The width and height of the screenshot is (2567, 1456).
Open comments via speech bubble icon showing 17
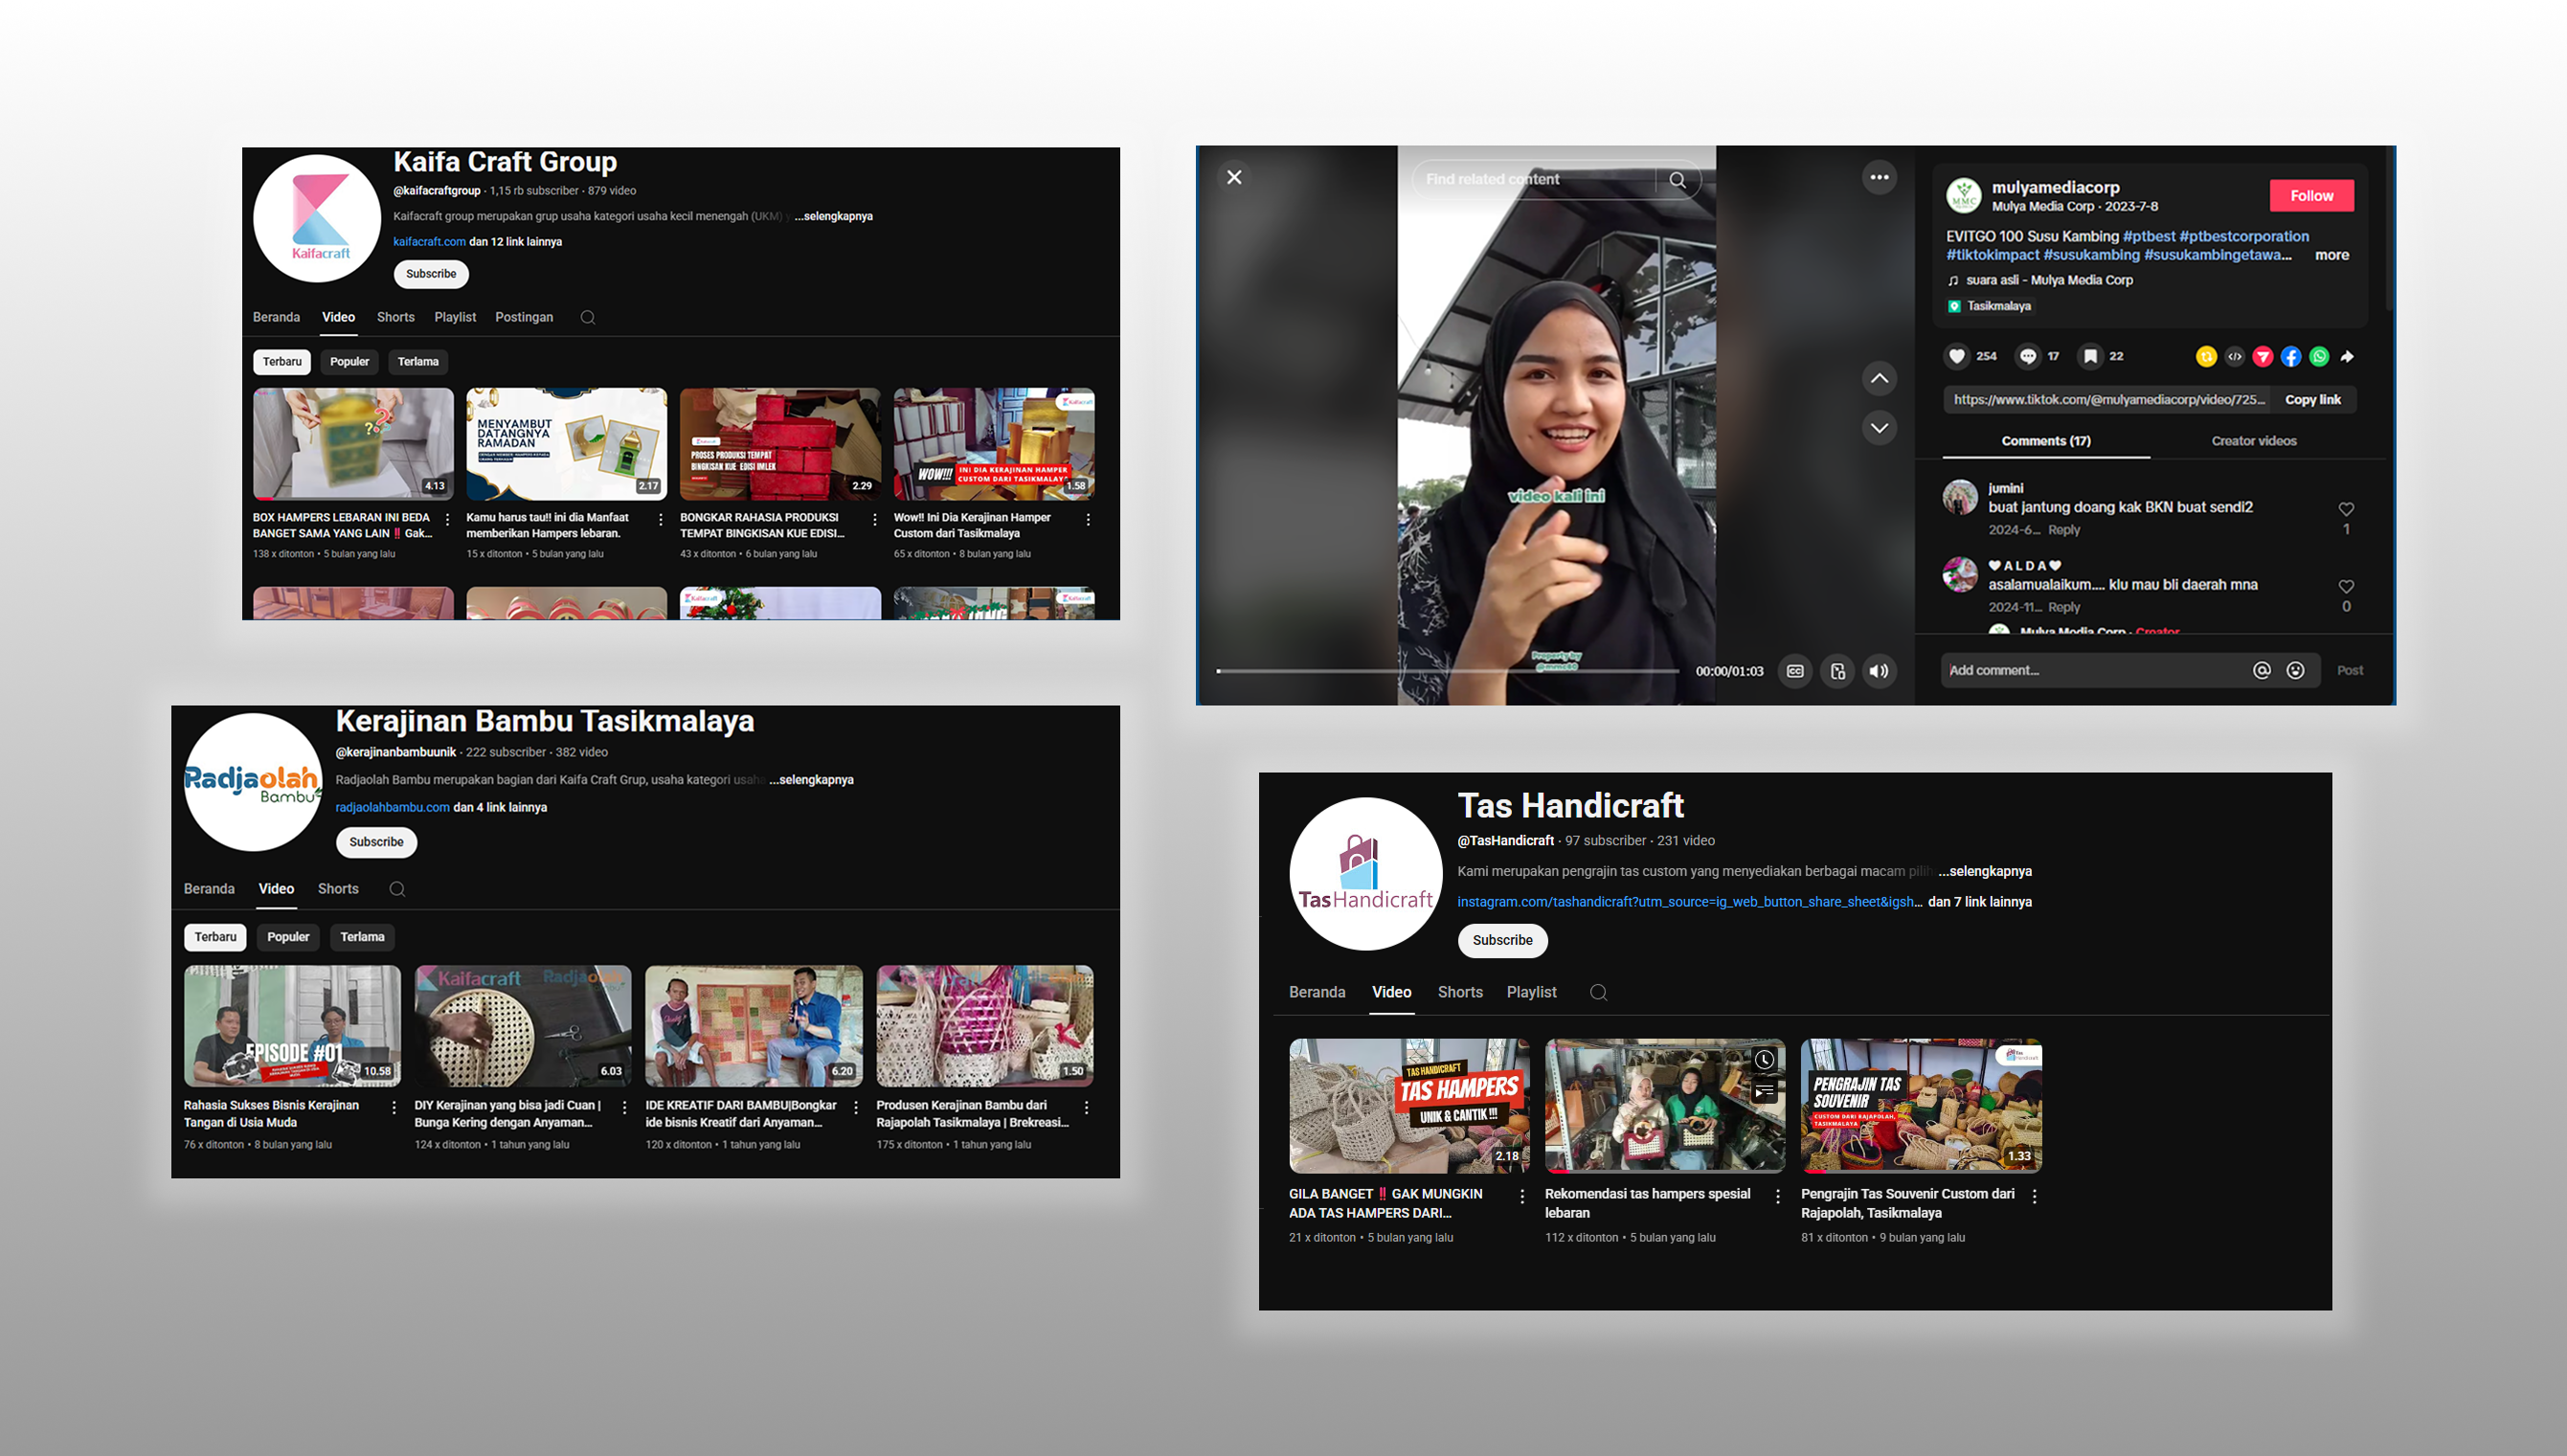coord(2027,356)
